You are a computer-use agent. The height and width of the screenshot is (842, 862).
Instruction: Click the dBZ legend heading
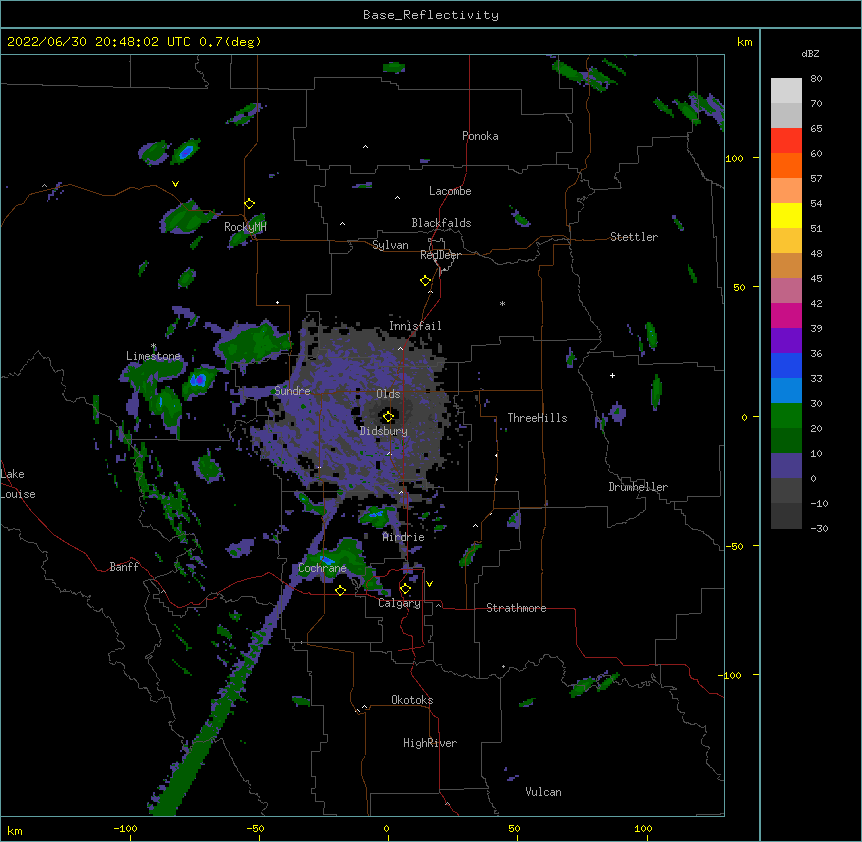[810, 54]
